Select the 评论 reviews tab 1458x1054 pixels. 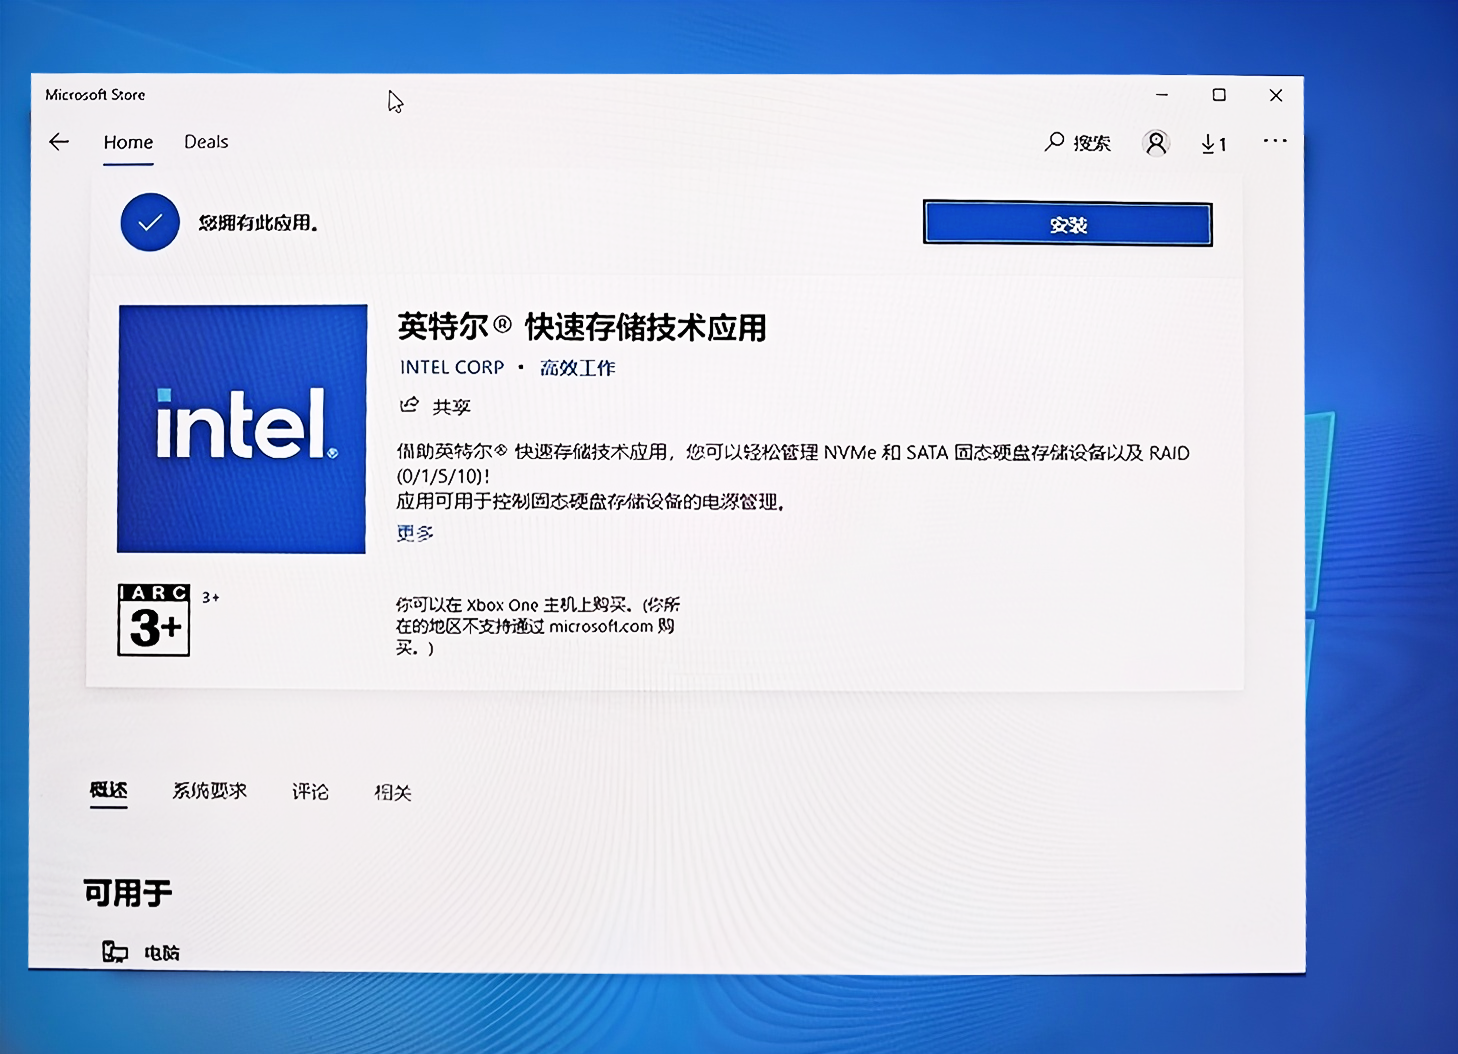click(x=310, y=792)
